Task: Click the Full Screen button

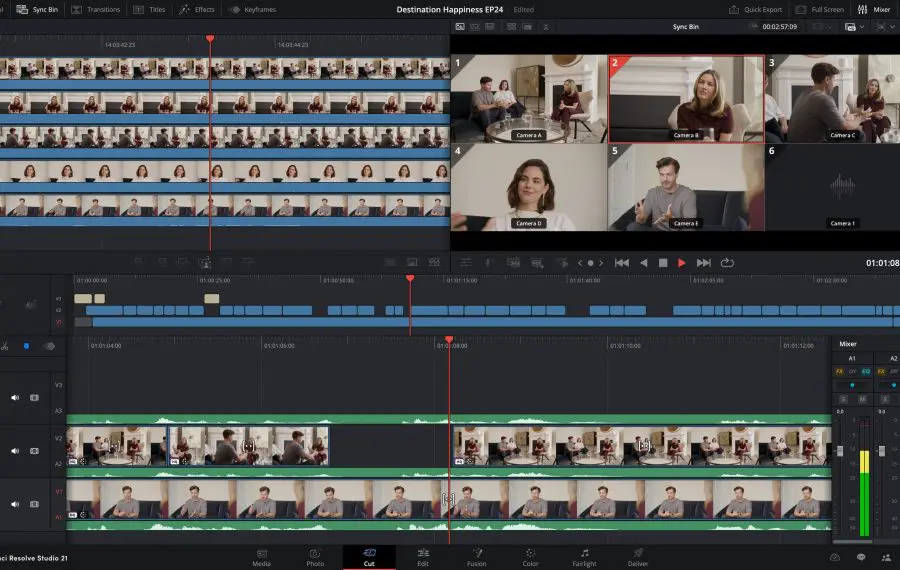Action: click(819, 9)
